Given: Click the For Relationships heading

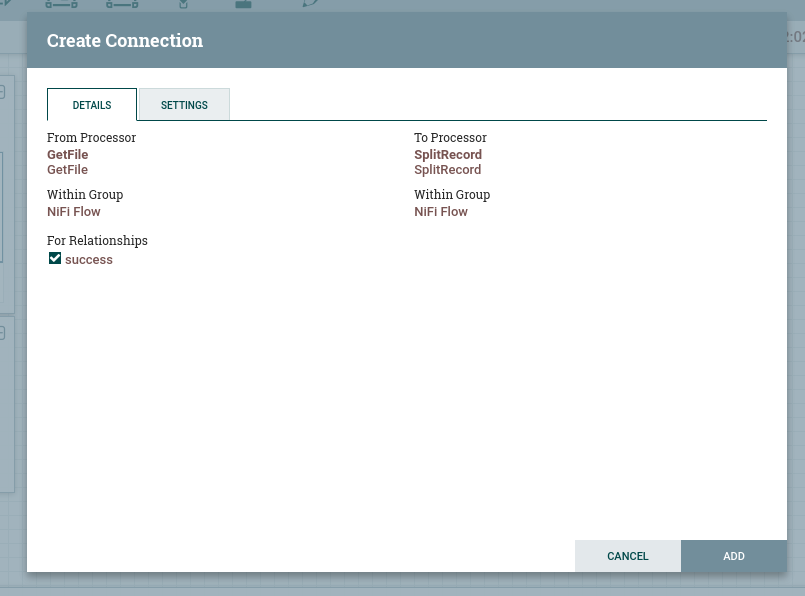Looking at the screenshot, I should click(97, 241).
